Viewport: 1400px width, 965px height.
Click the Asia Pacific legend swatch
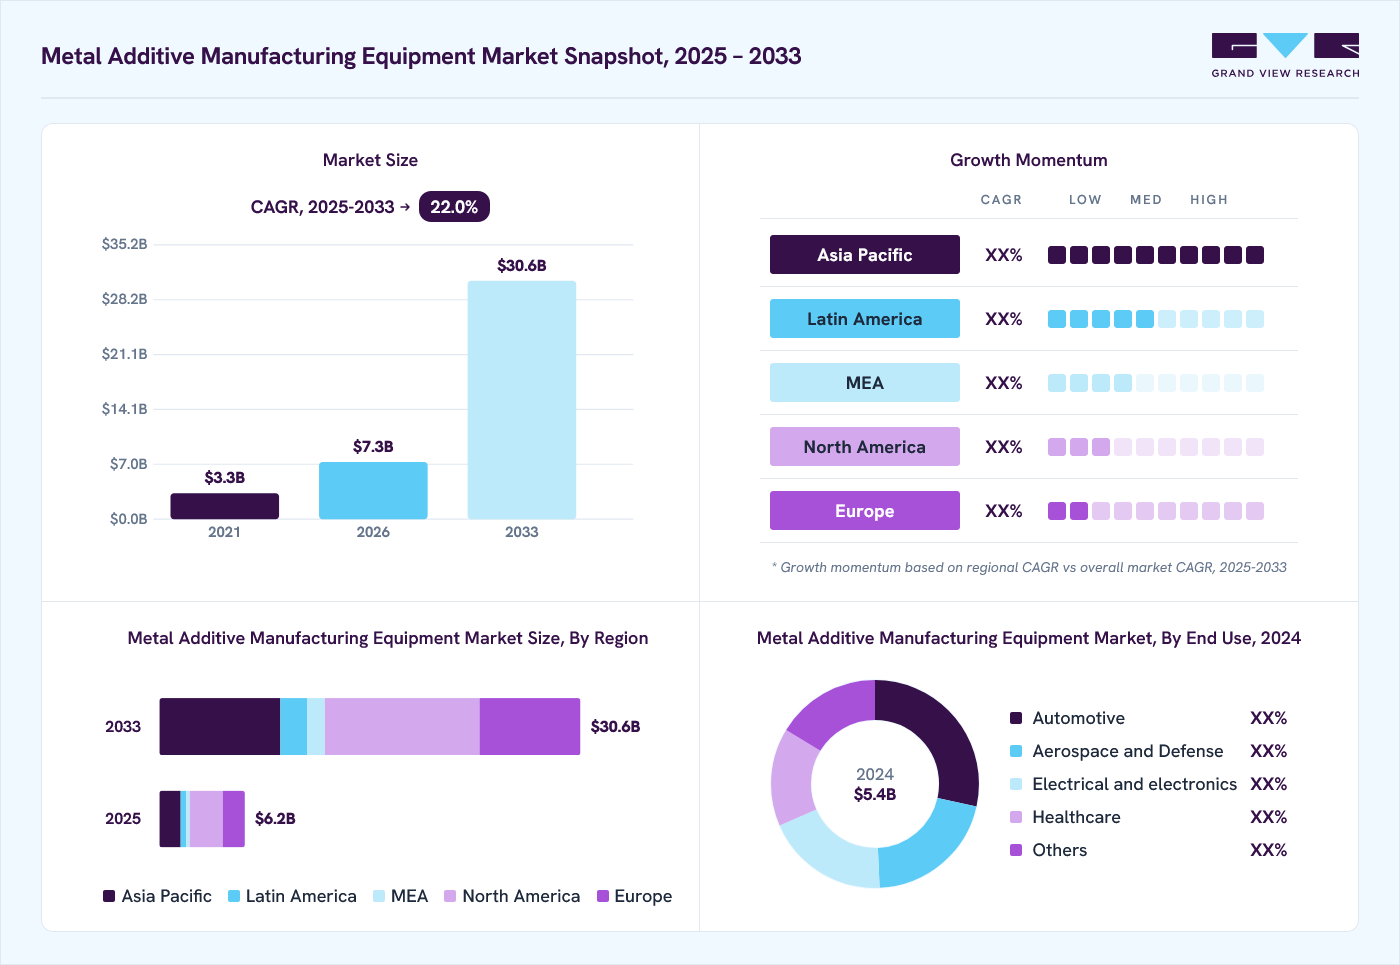pos(109,896)
